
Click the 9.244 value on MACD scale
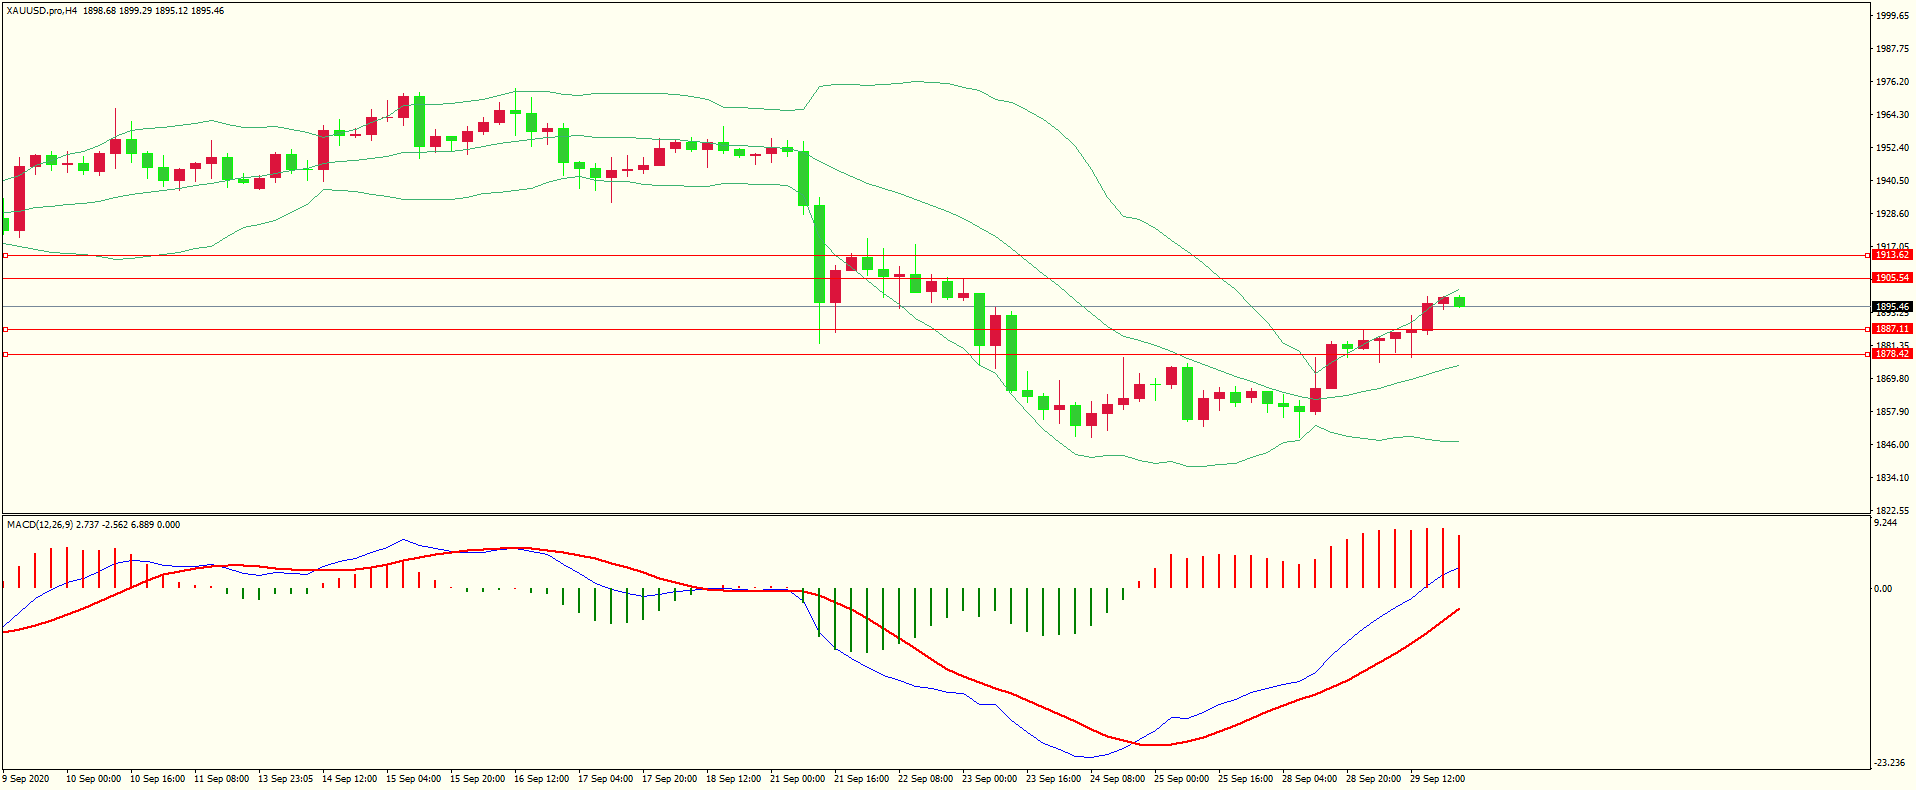1885,523
